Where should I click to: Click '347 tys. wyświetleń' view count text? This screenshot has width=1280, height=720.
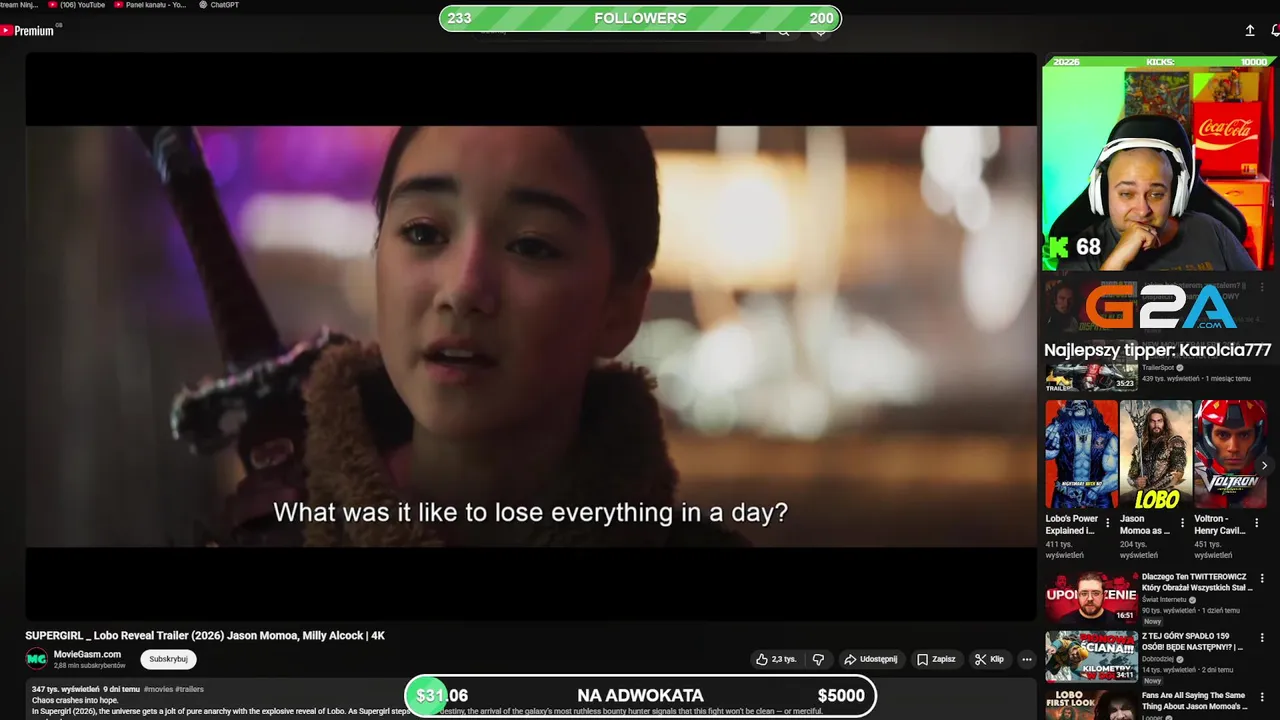pyautogui.click(x=65, y=689)
